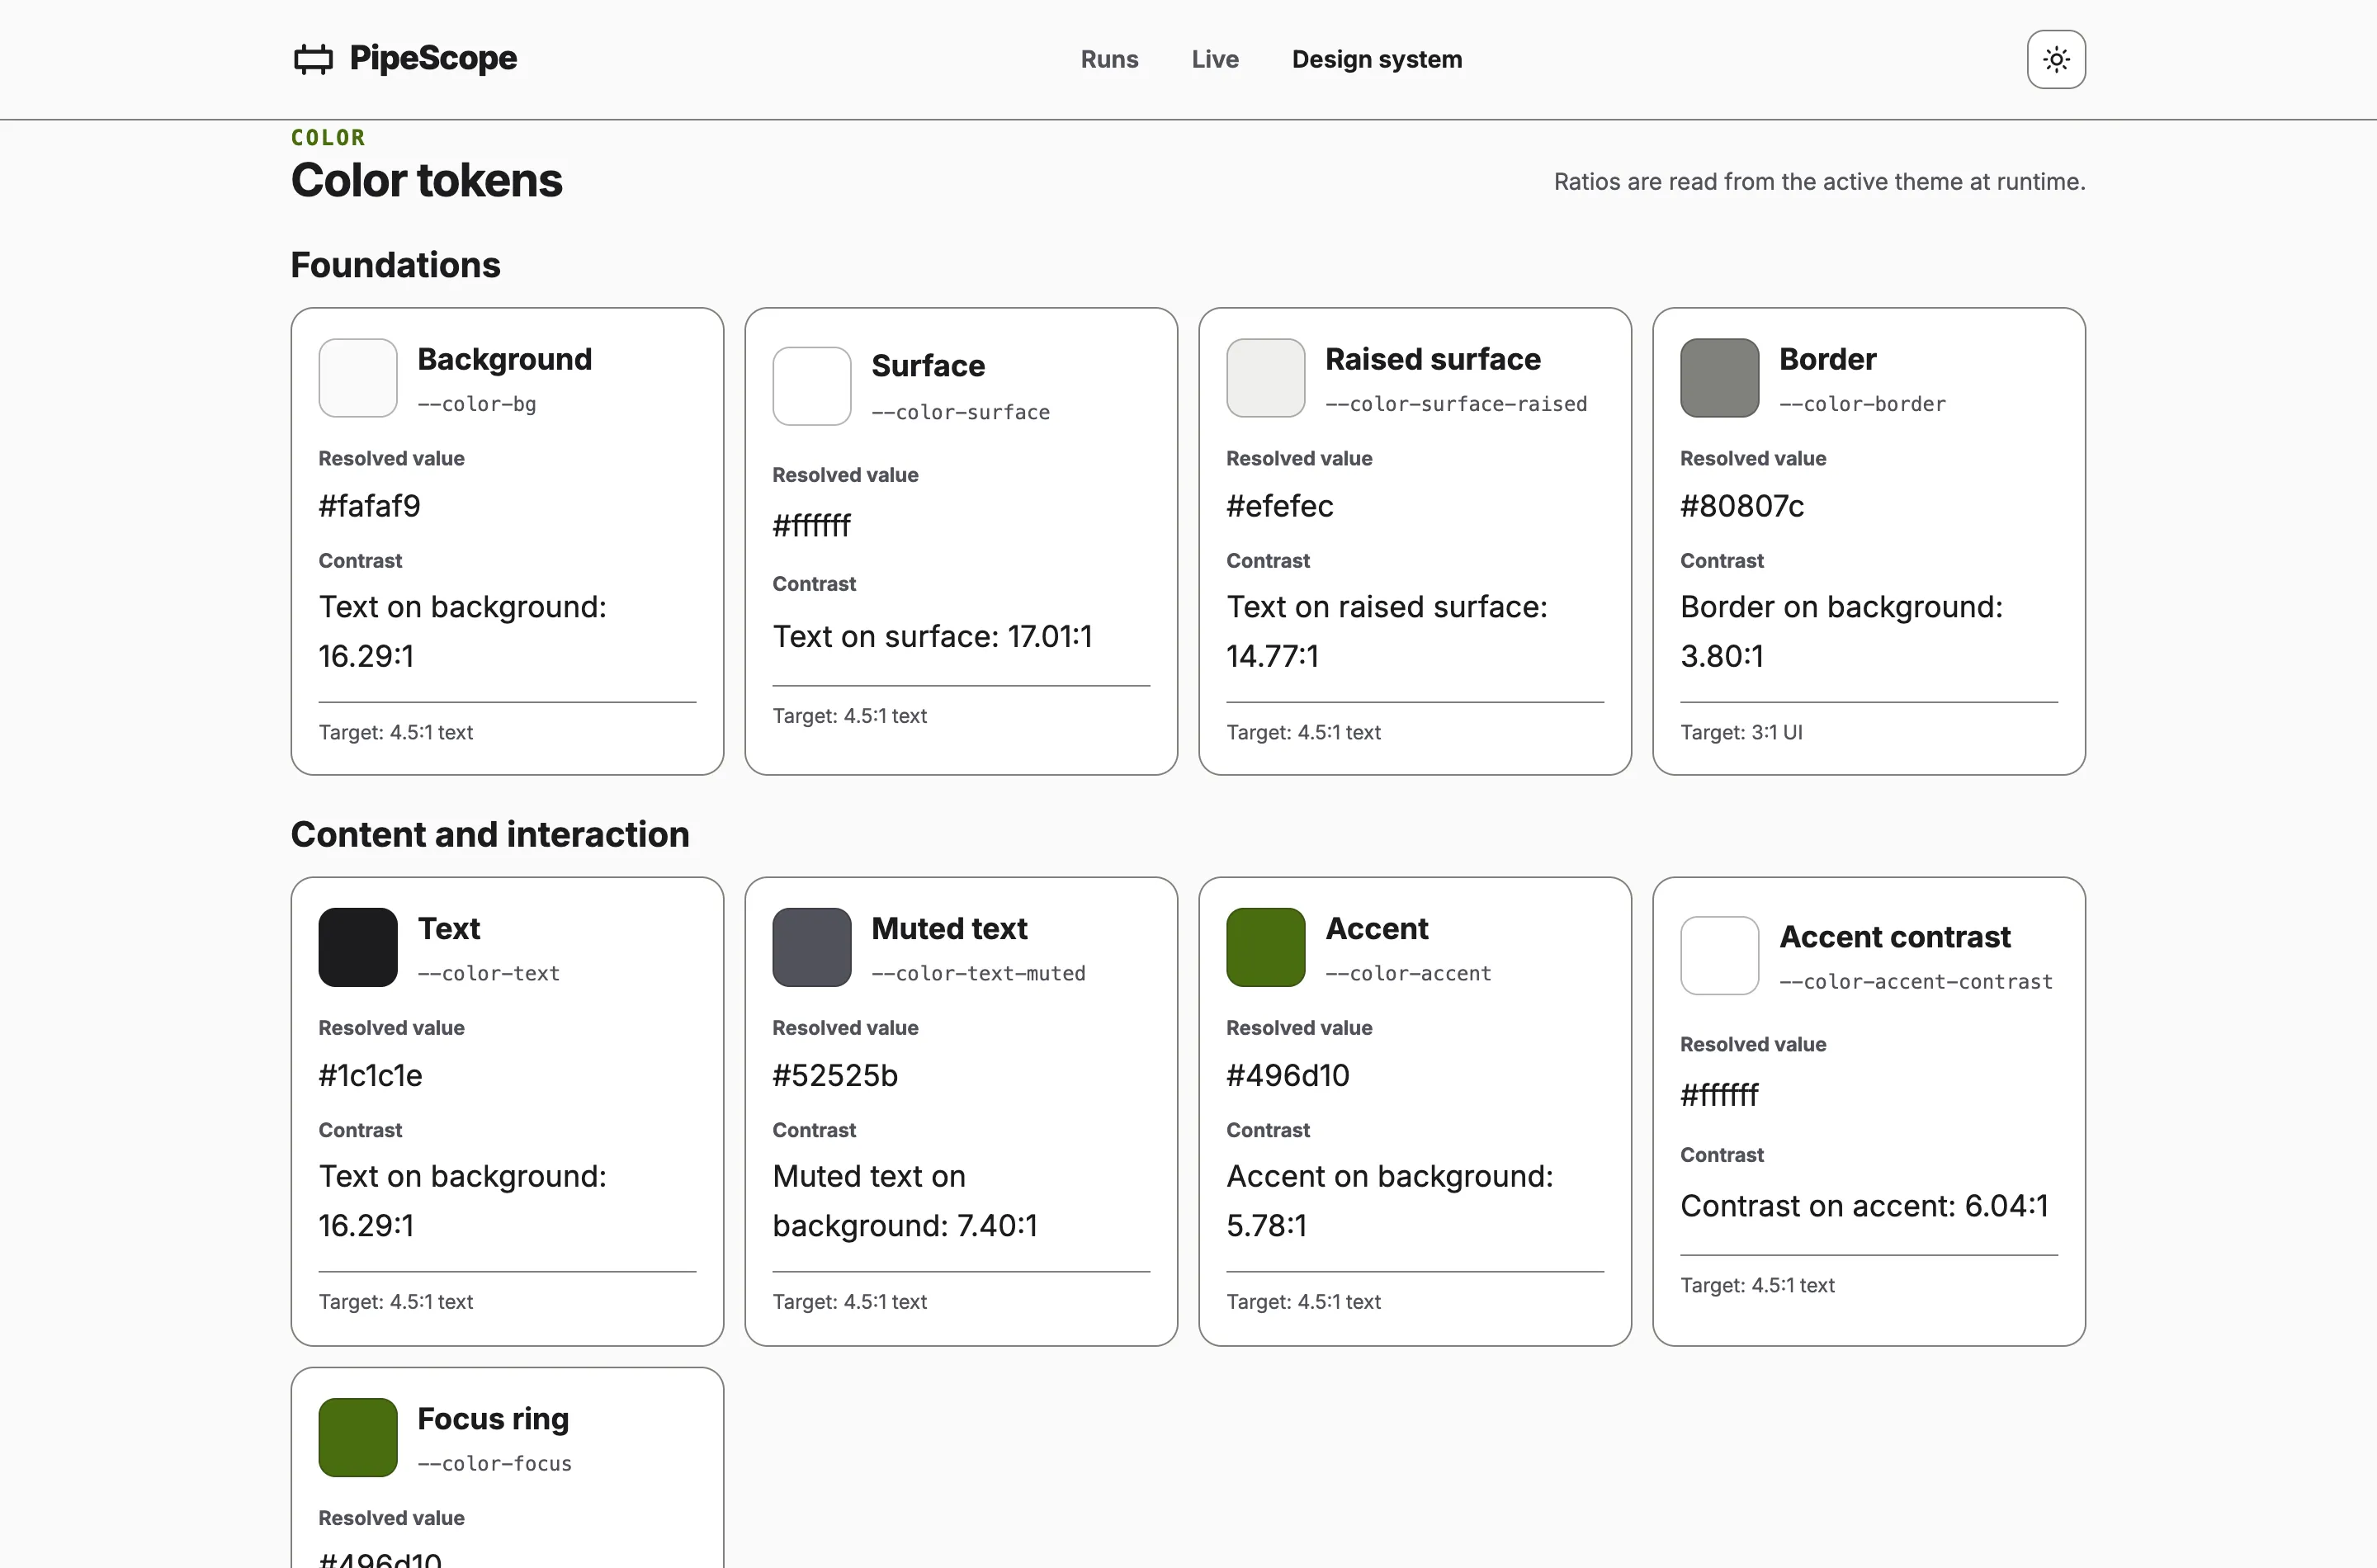Viewport: 2377px width, 1568px height.
Task: Click the '--color-surface-raised' token name
Action: (x=1456, y=404)
